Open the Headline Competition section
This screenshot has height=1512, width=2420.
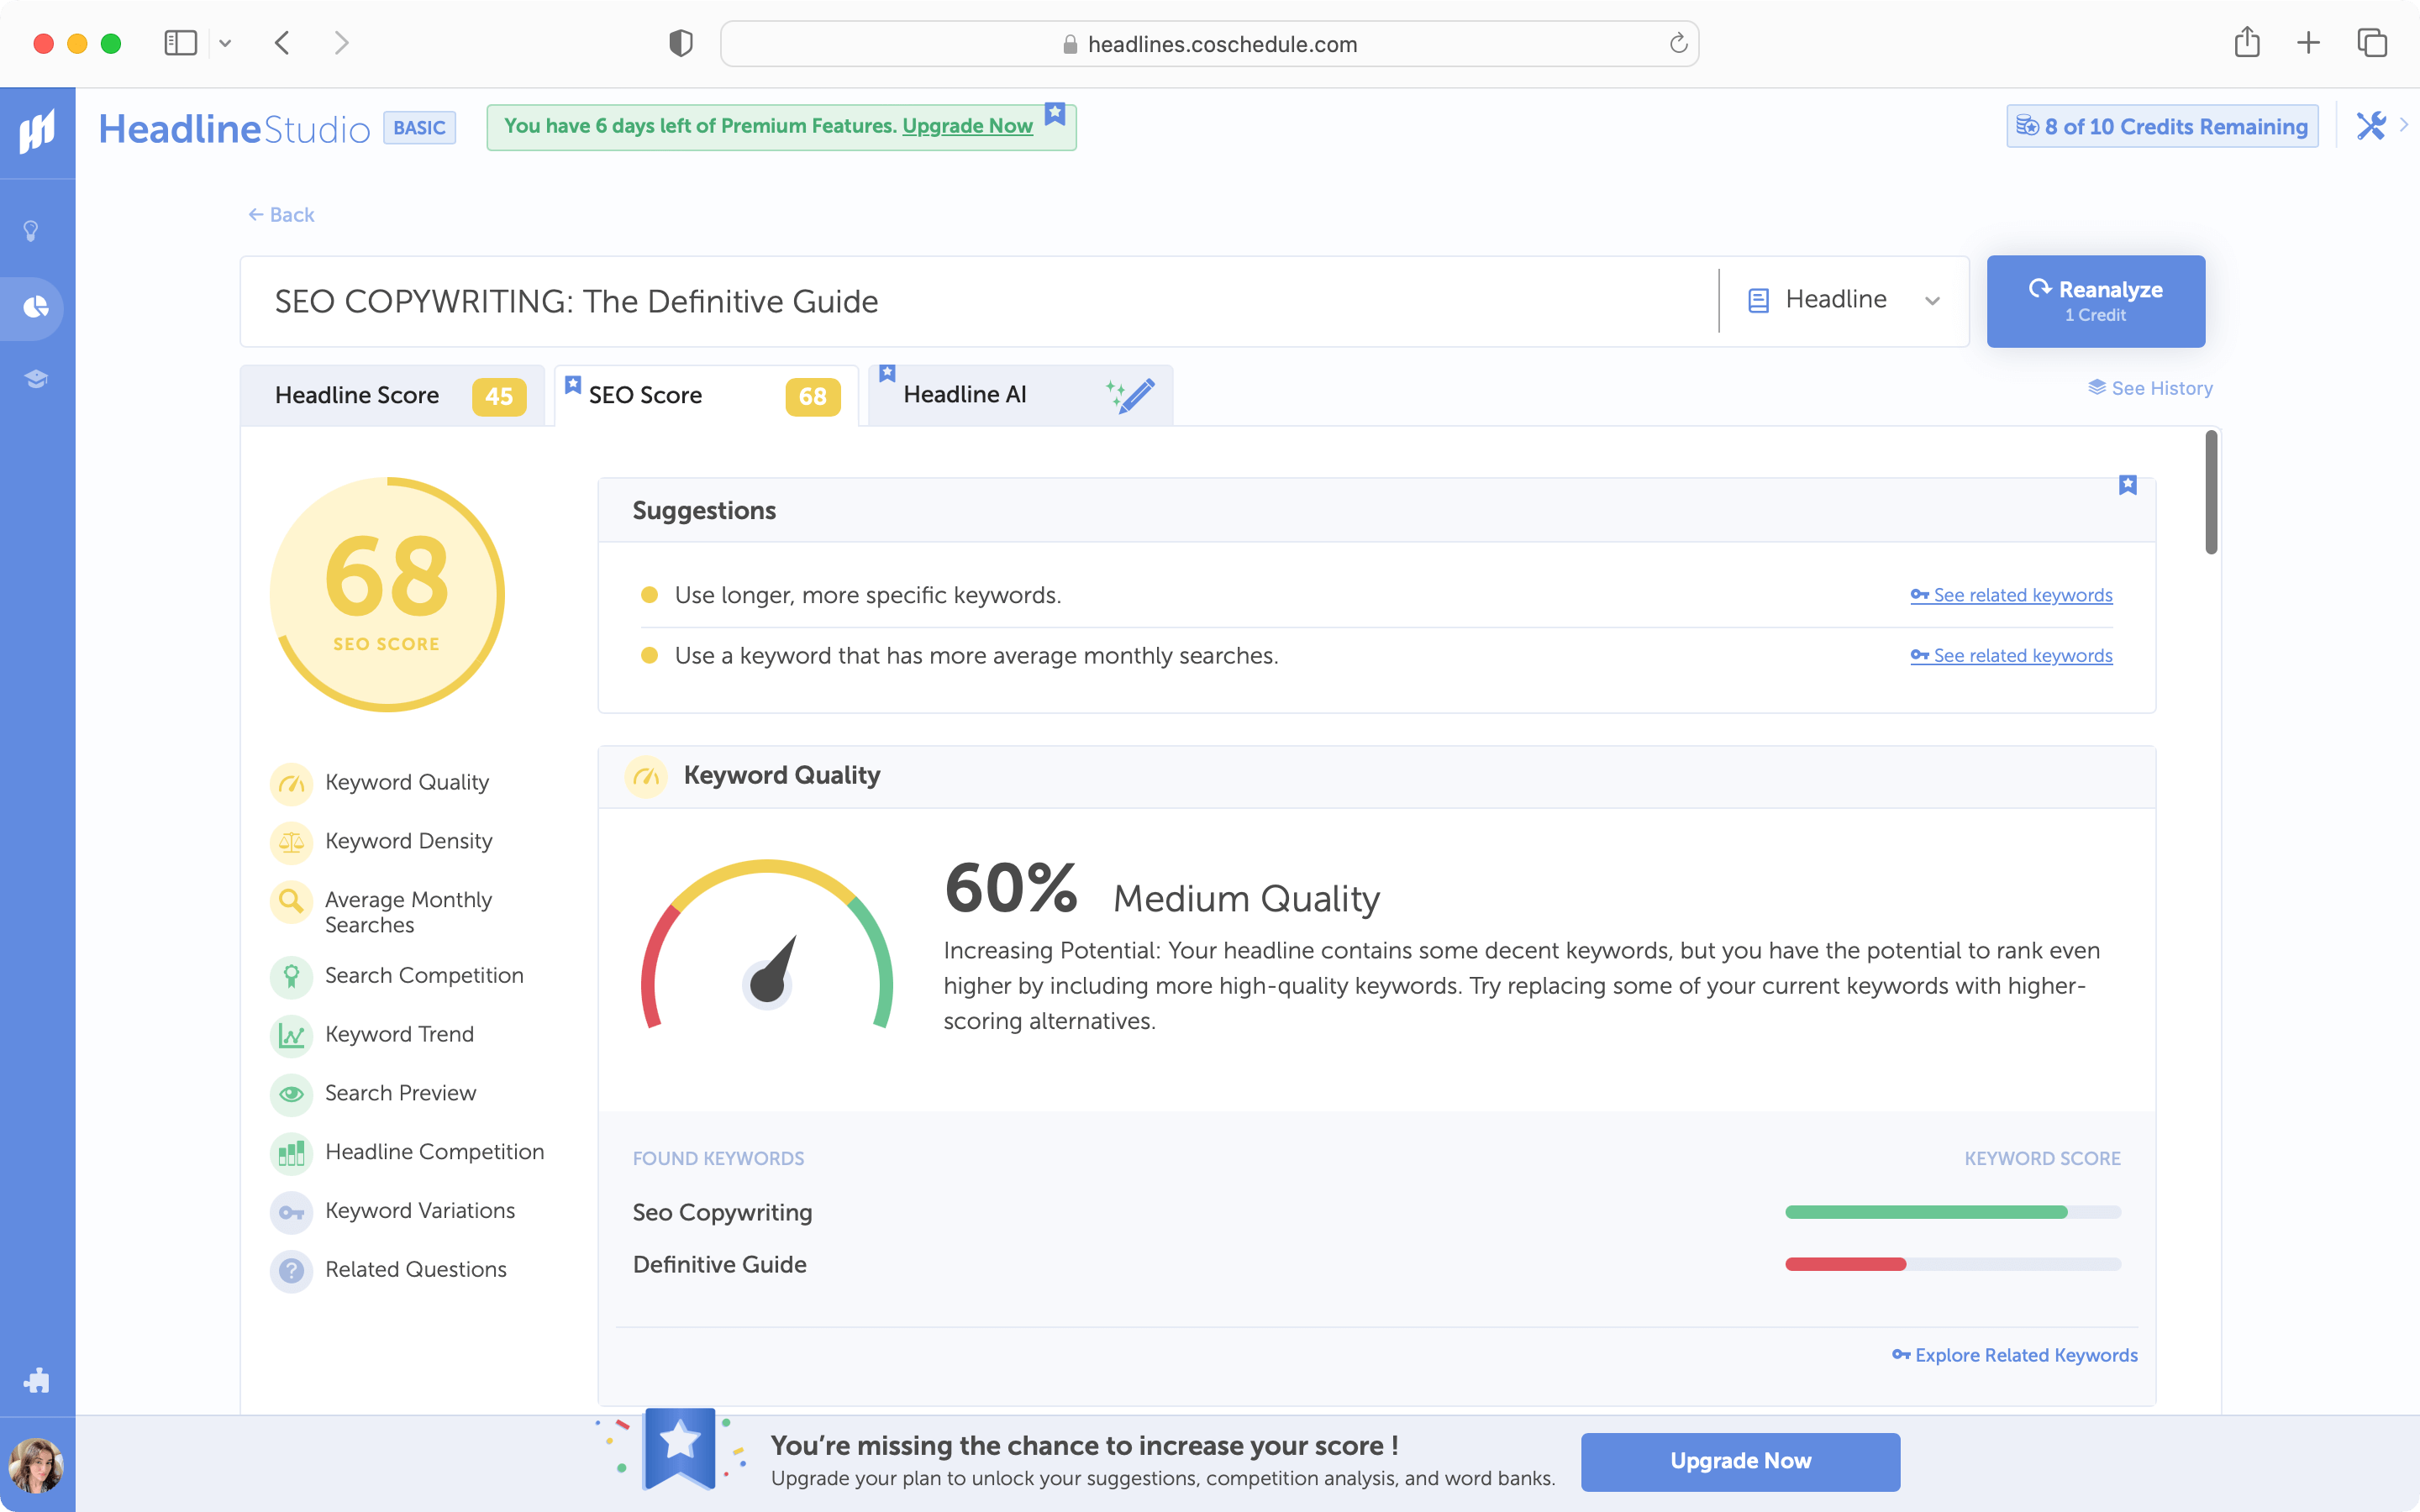[x=407, y=1152]
